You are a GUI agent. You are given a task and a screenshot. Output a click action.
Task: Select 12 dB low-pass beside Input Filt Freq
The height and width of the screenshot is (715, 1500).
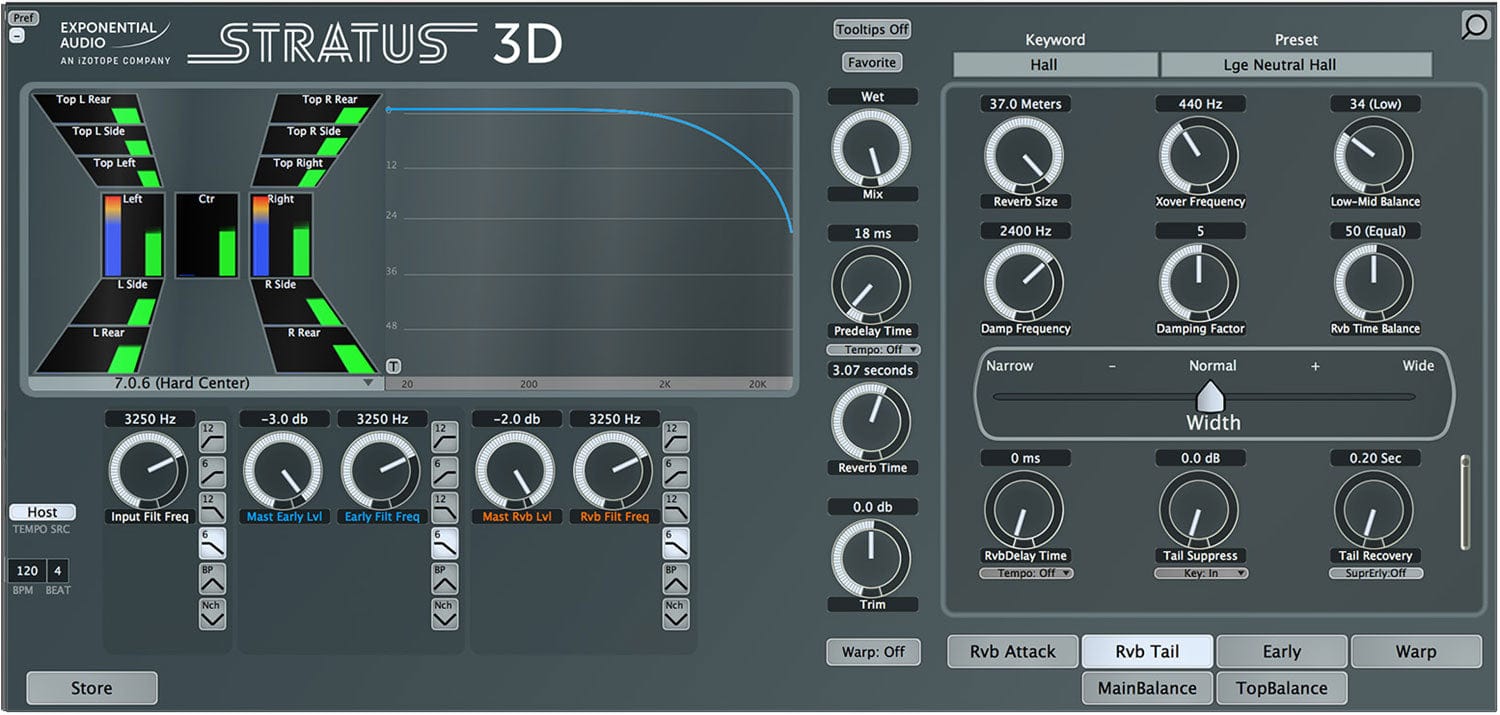(x=213, y=507)
